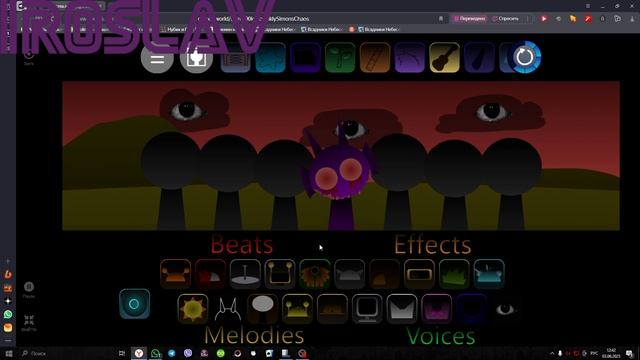Pick the gray oval head melody icon

tap(262, 309)
